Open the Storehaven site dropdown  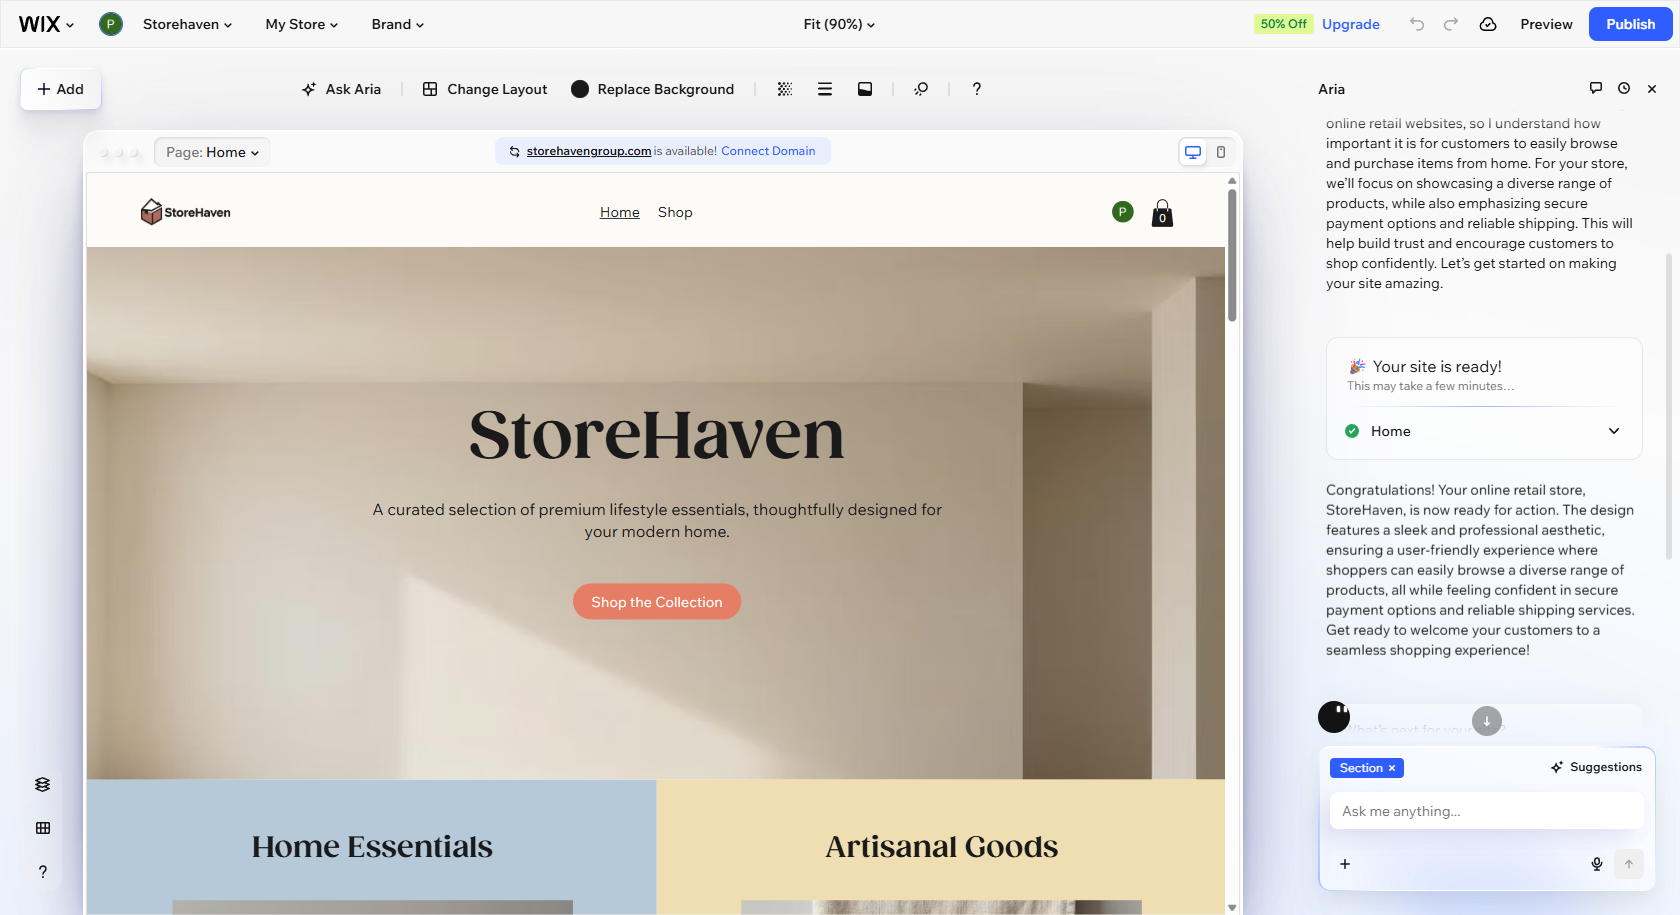tap(187, 24)
